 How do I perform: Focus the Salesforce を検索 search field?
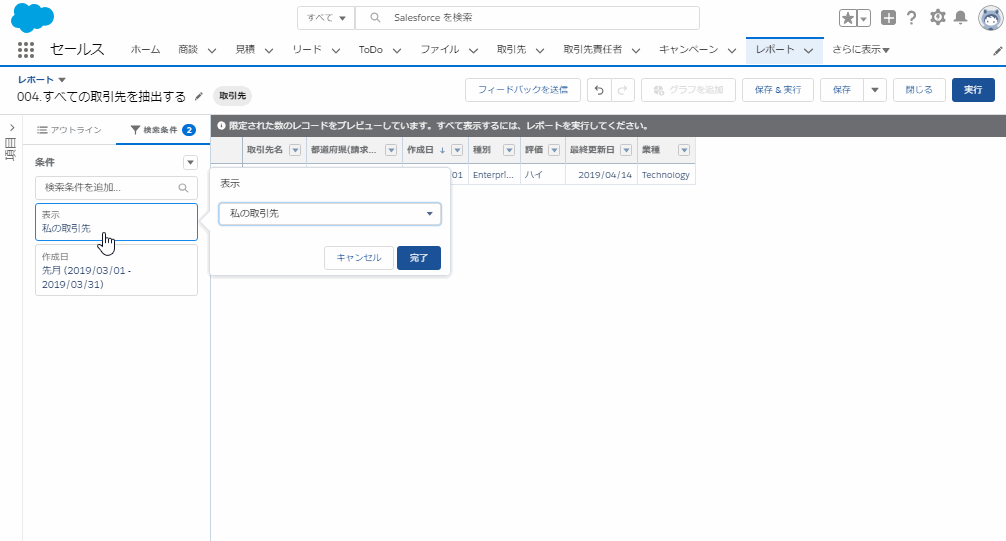click(x=527, y=18)
